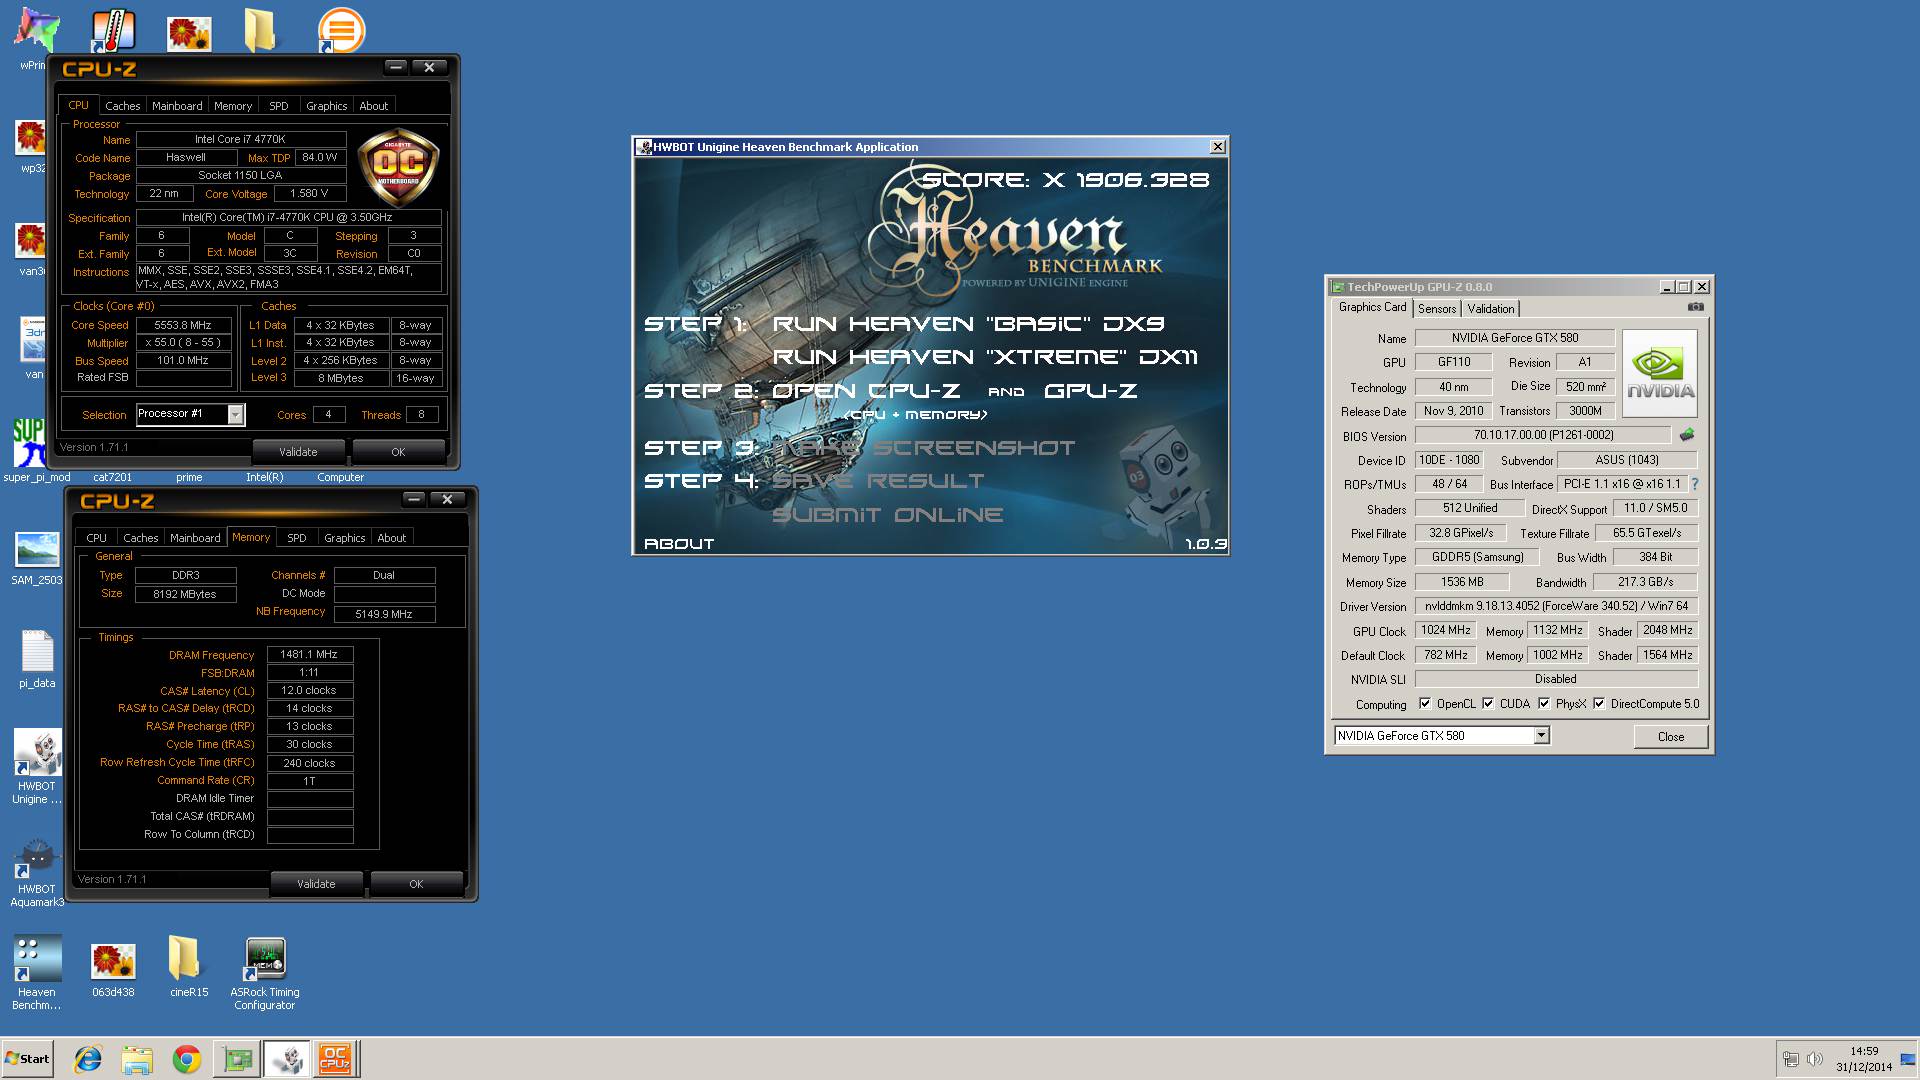Screen dimensions: 1920x1080
Task: Click OK in the top CPU-Z window
Action: [x=398, y=452]
